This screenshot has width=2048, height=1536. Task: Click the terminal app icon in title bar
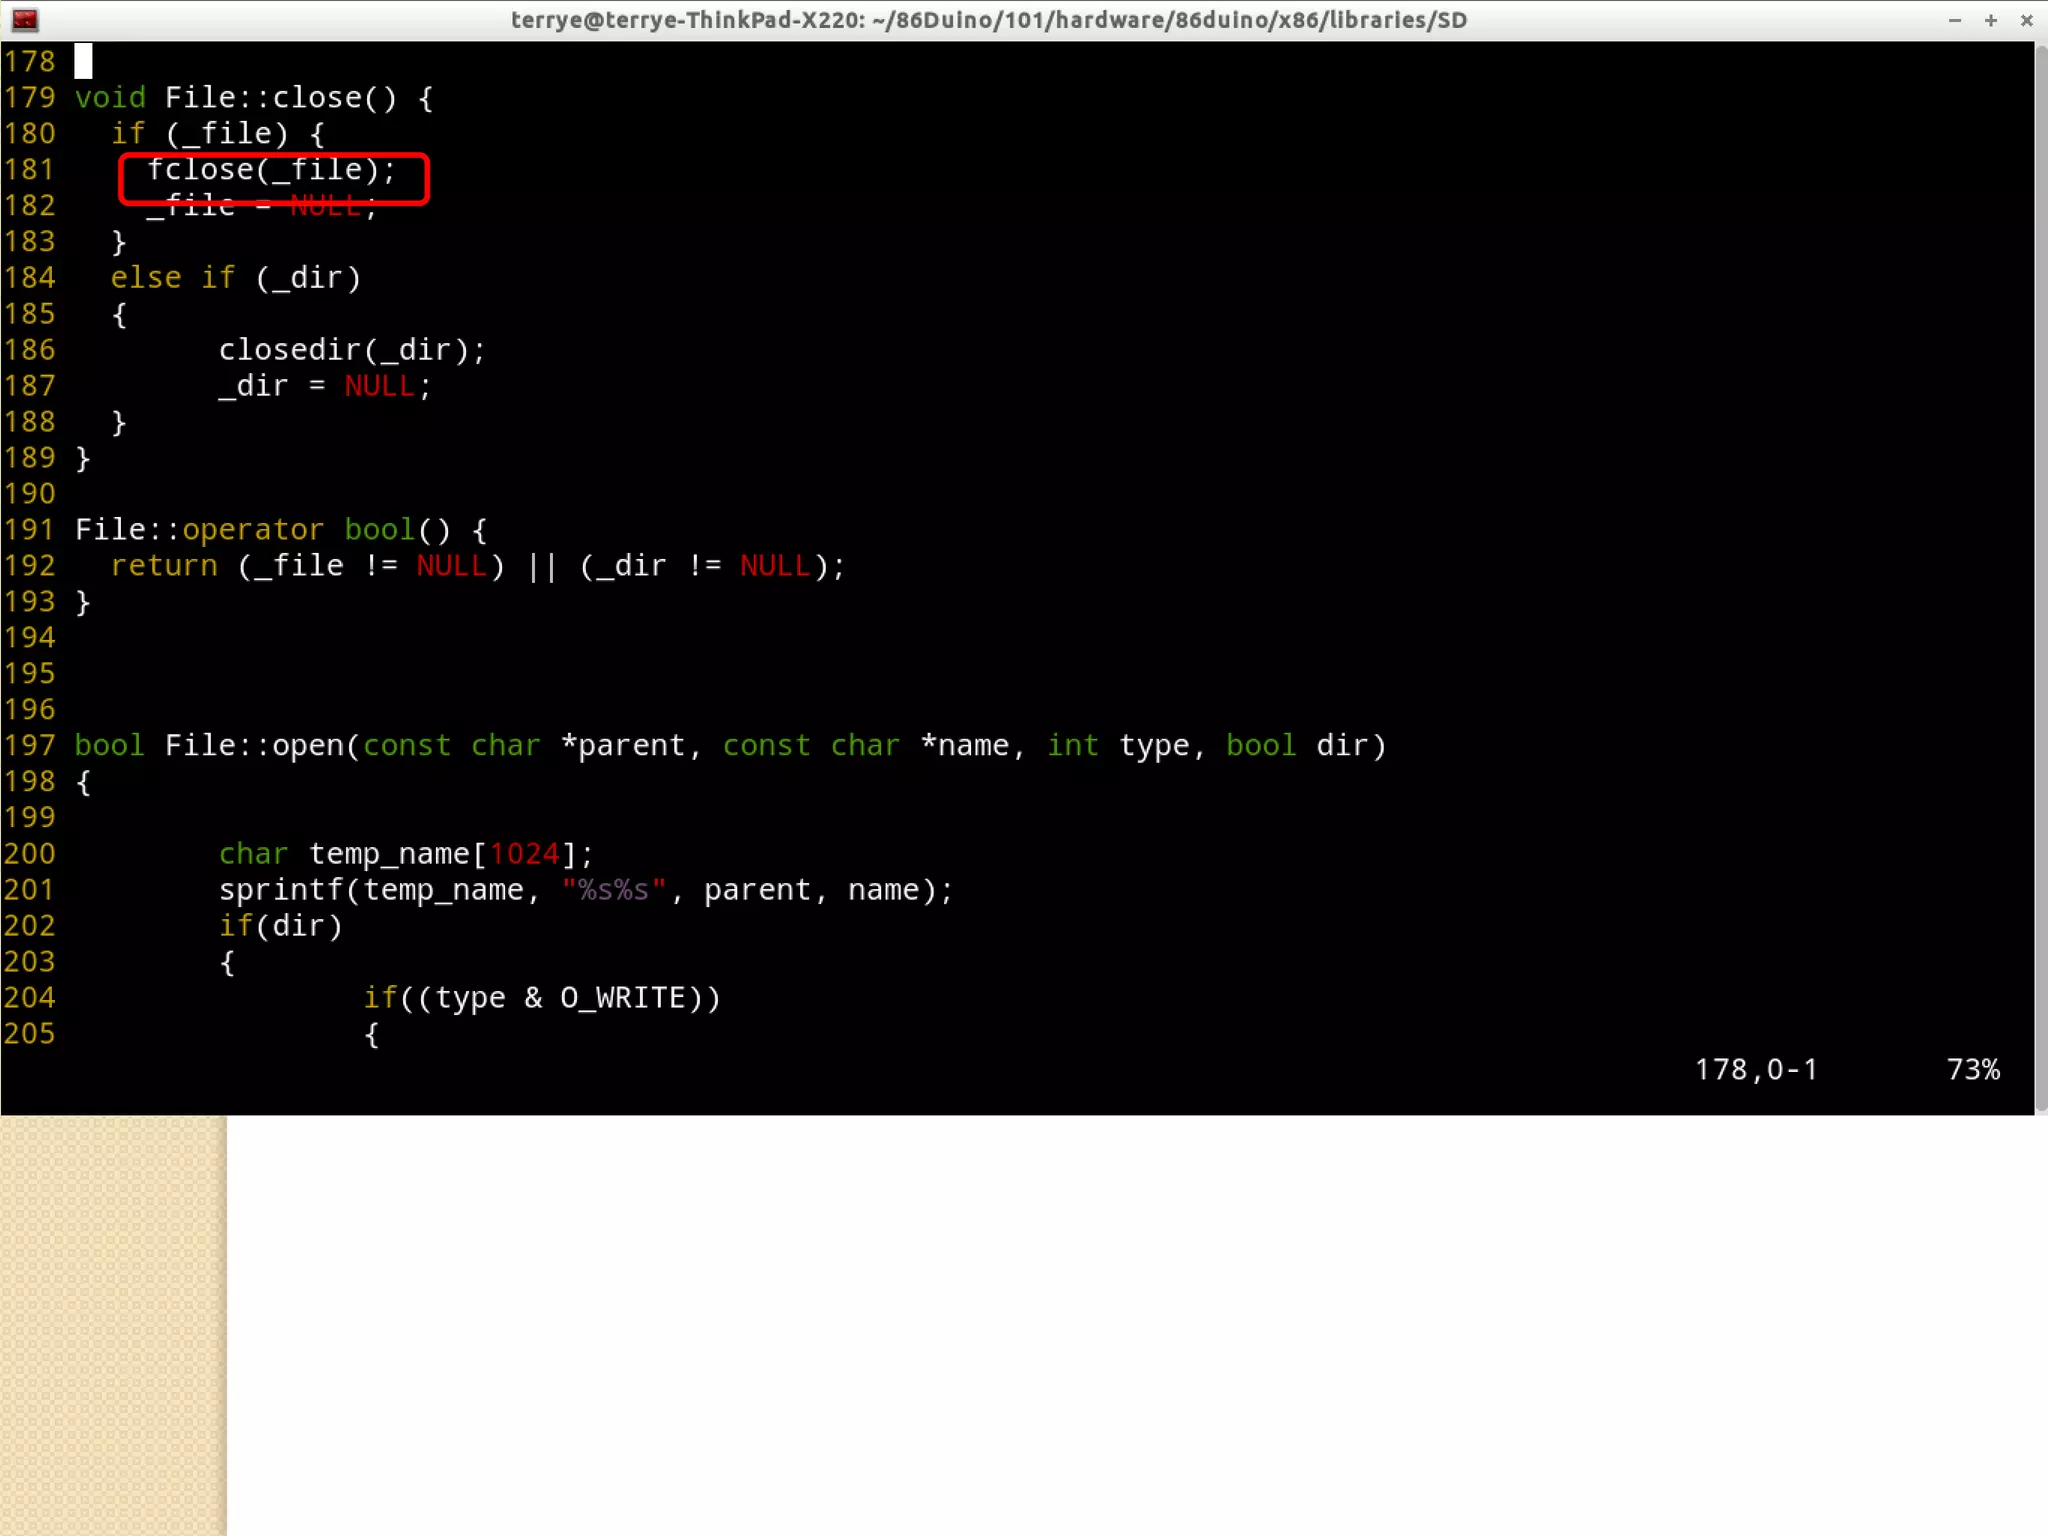(x=24, y=19)
